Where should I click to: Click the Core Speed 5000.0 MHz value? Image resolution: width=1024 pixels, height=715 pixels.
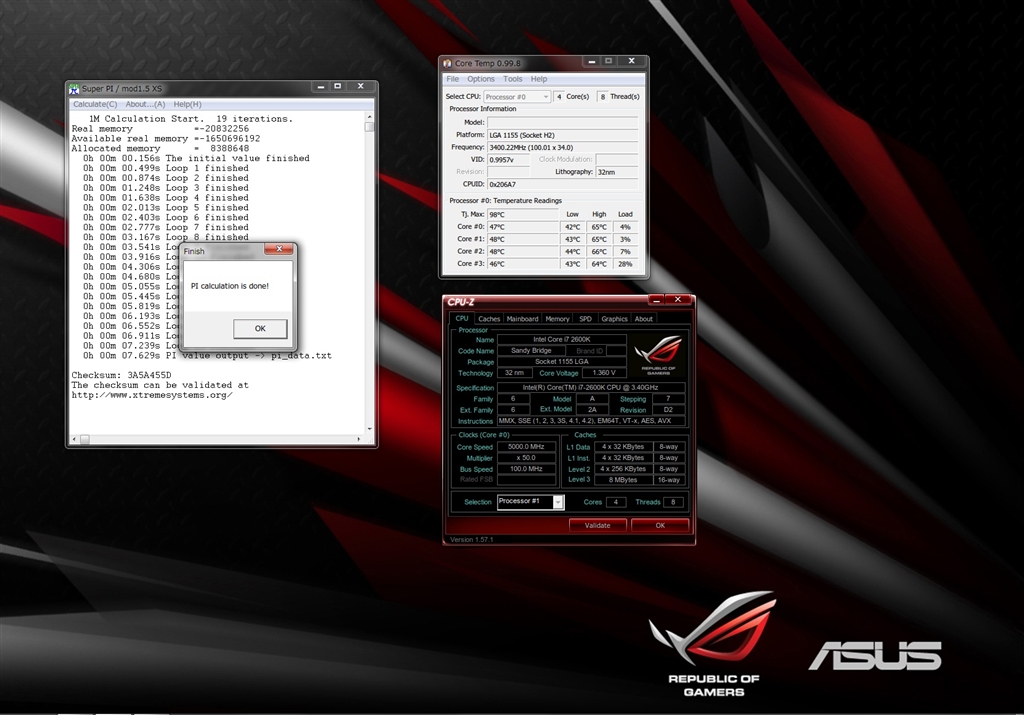pos(526,447)
